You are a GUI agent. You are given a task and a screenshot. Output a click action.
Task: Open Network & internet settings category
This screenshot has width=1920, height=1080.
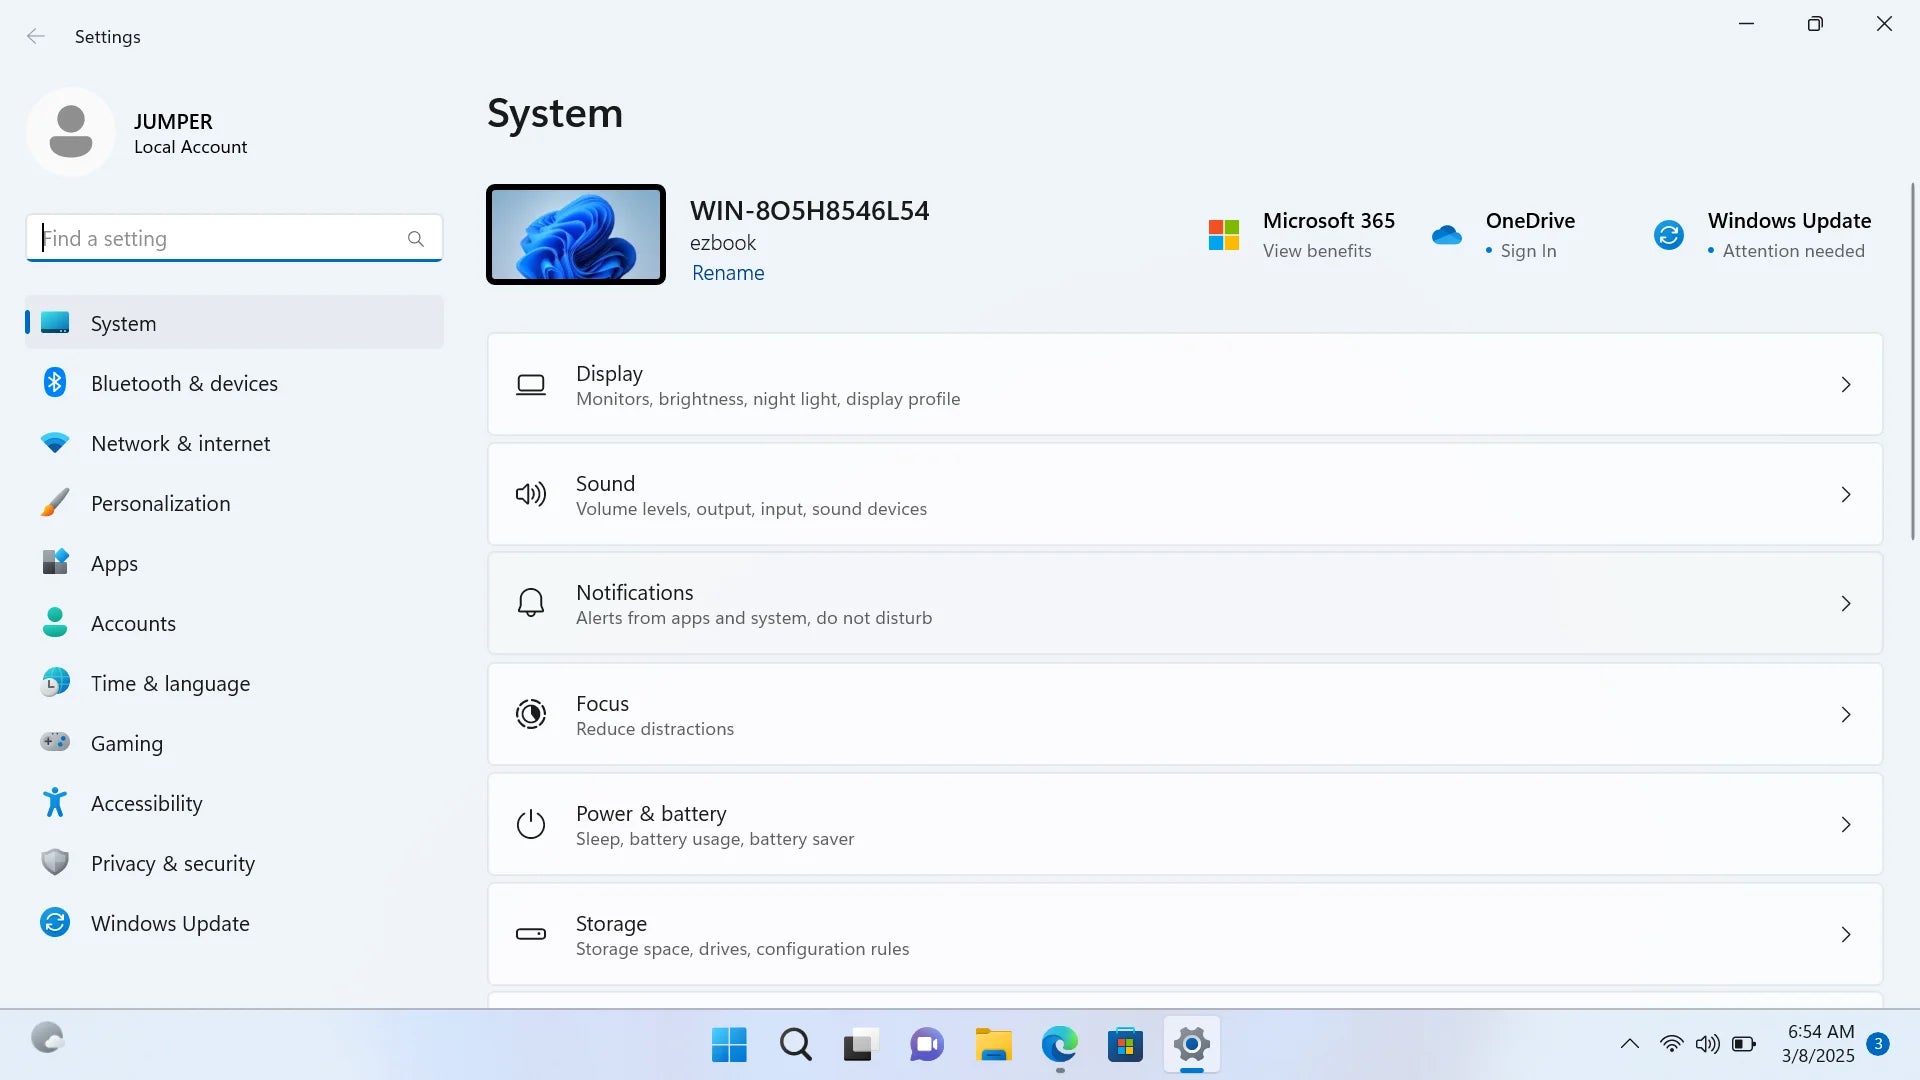(180, 443)
